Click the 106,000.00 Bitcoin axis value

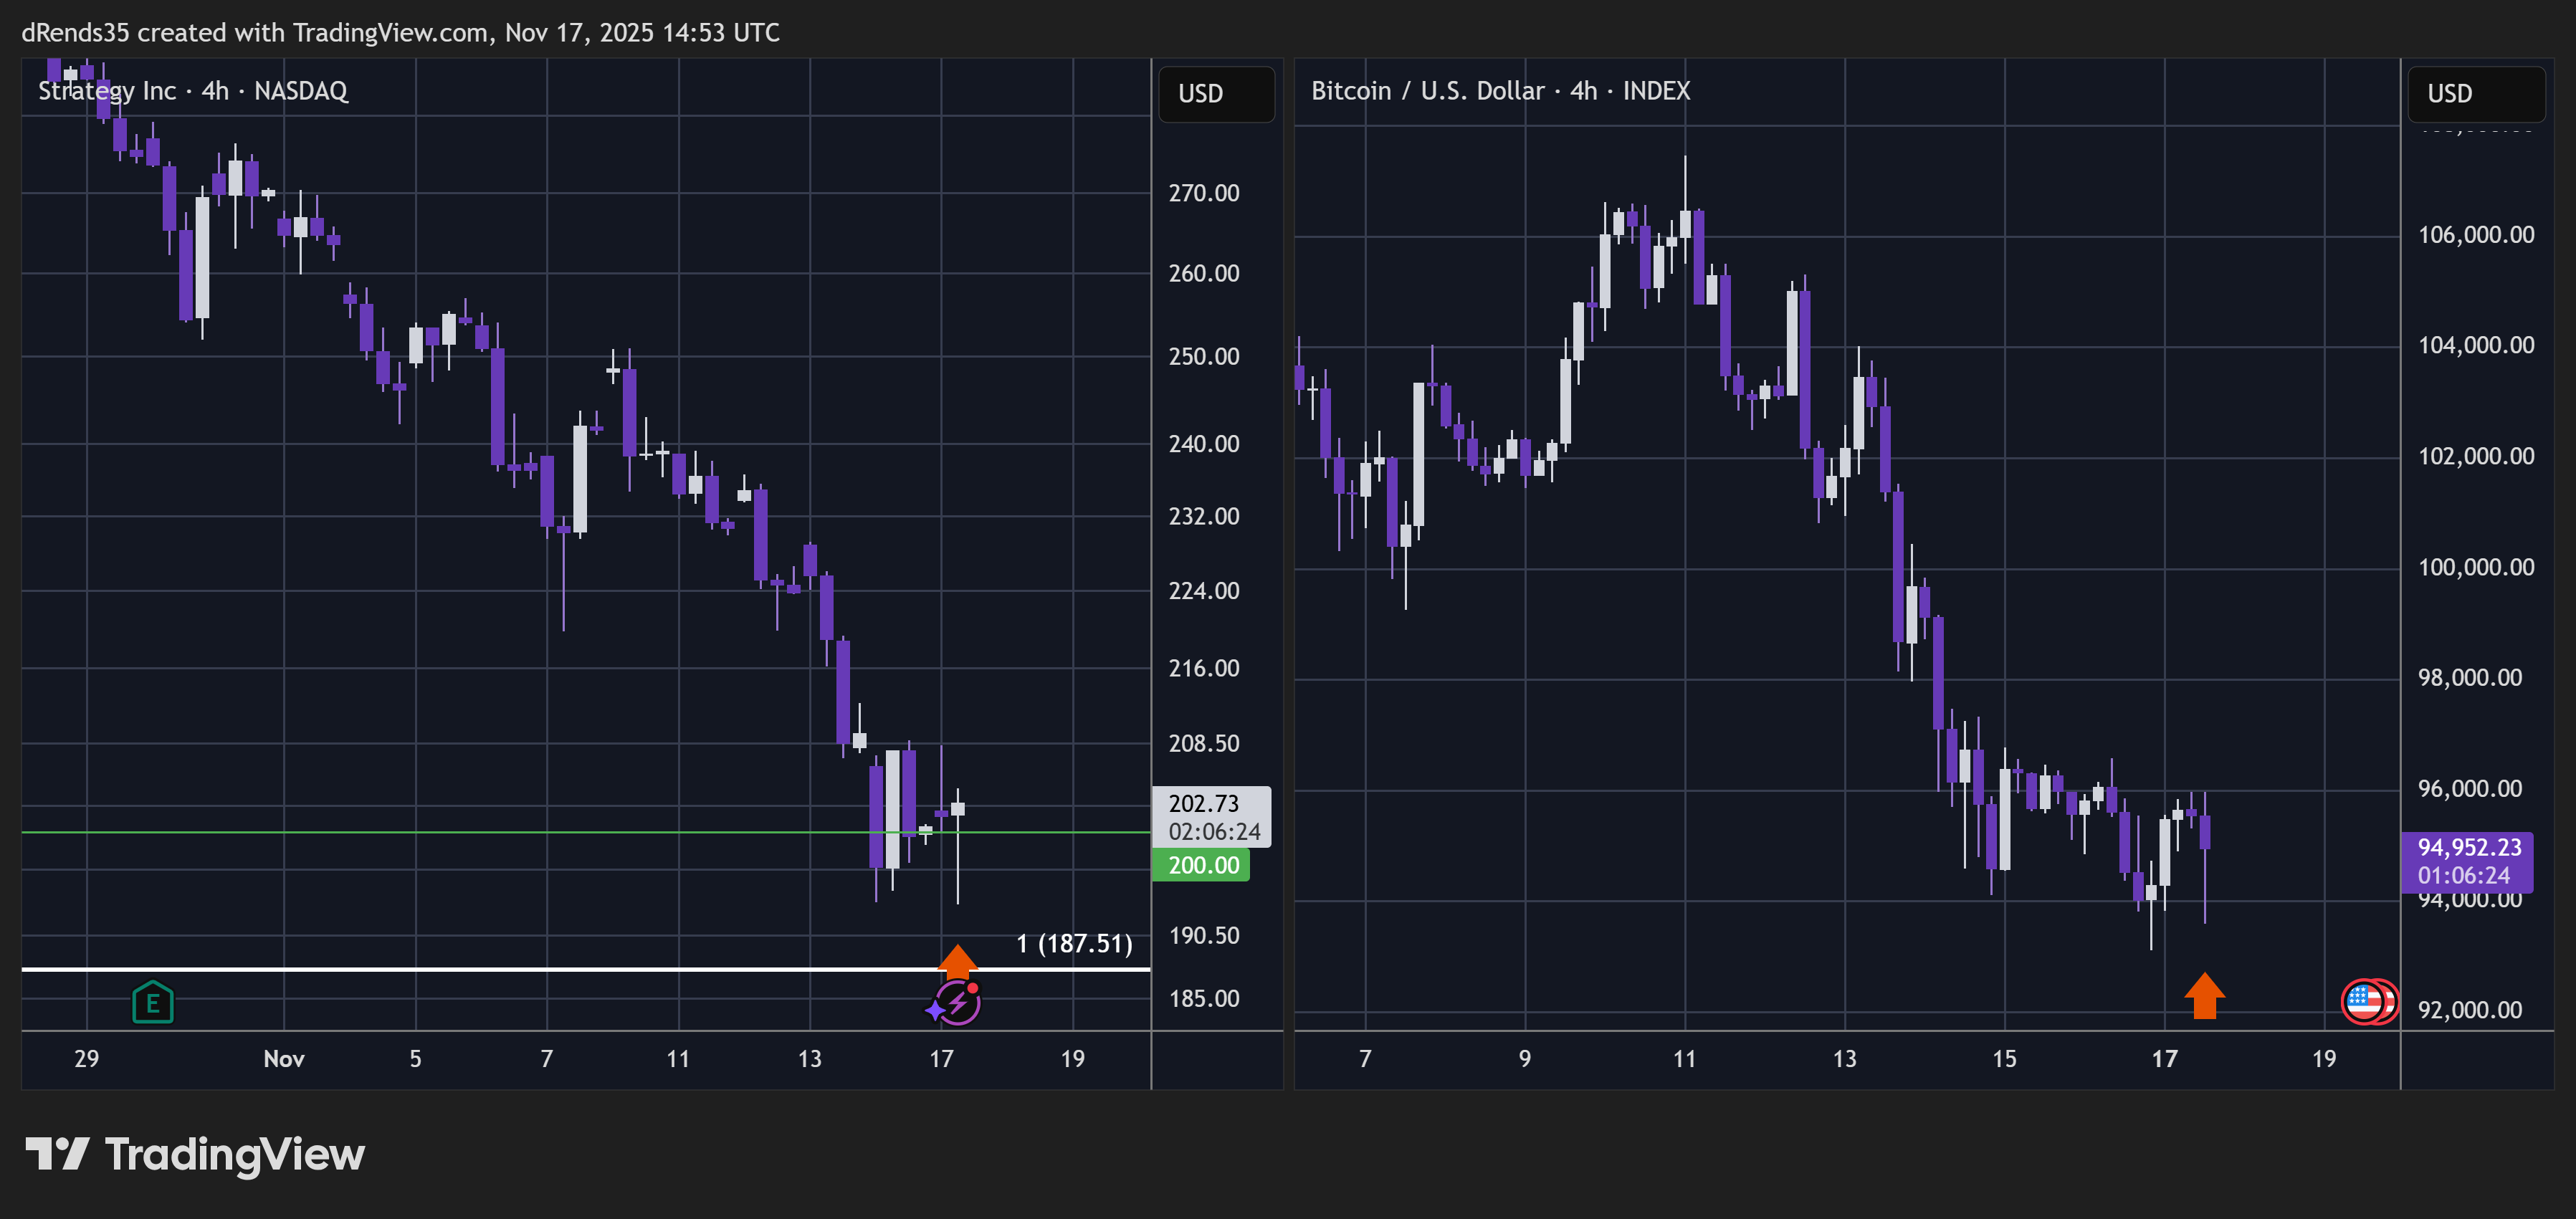(2476, 235)
